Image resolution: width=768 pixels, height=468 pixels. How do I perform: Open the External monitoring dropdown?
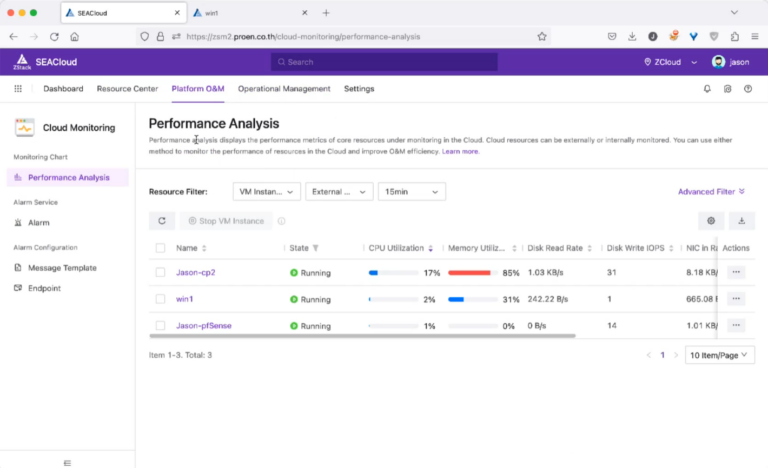(x=338, y=192)
